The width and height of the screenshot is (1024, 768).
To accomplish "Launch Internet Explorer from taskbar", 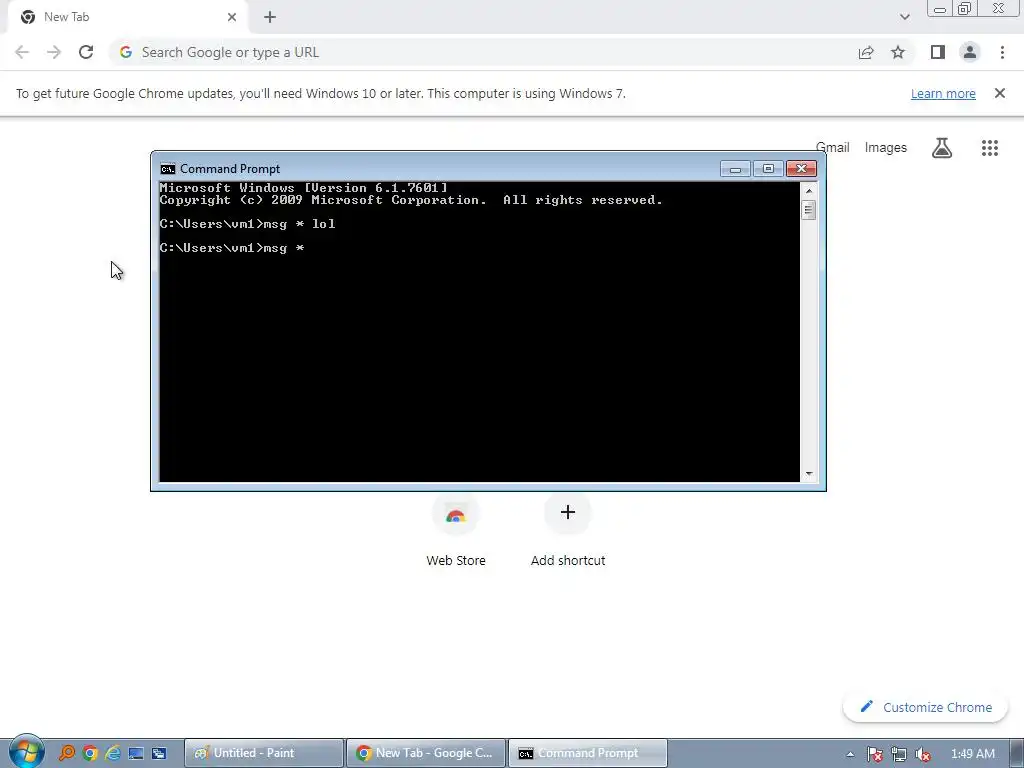I will 113,753.
